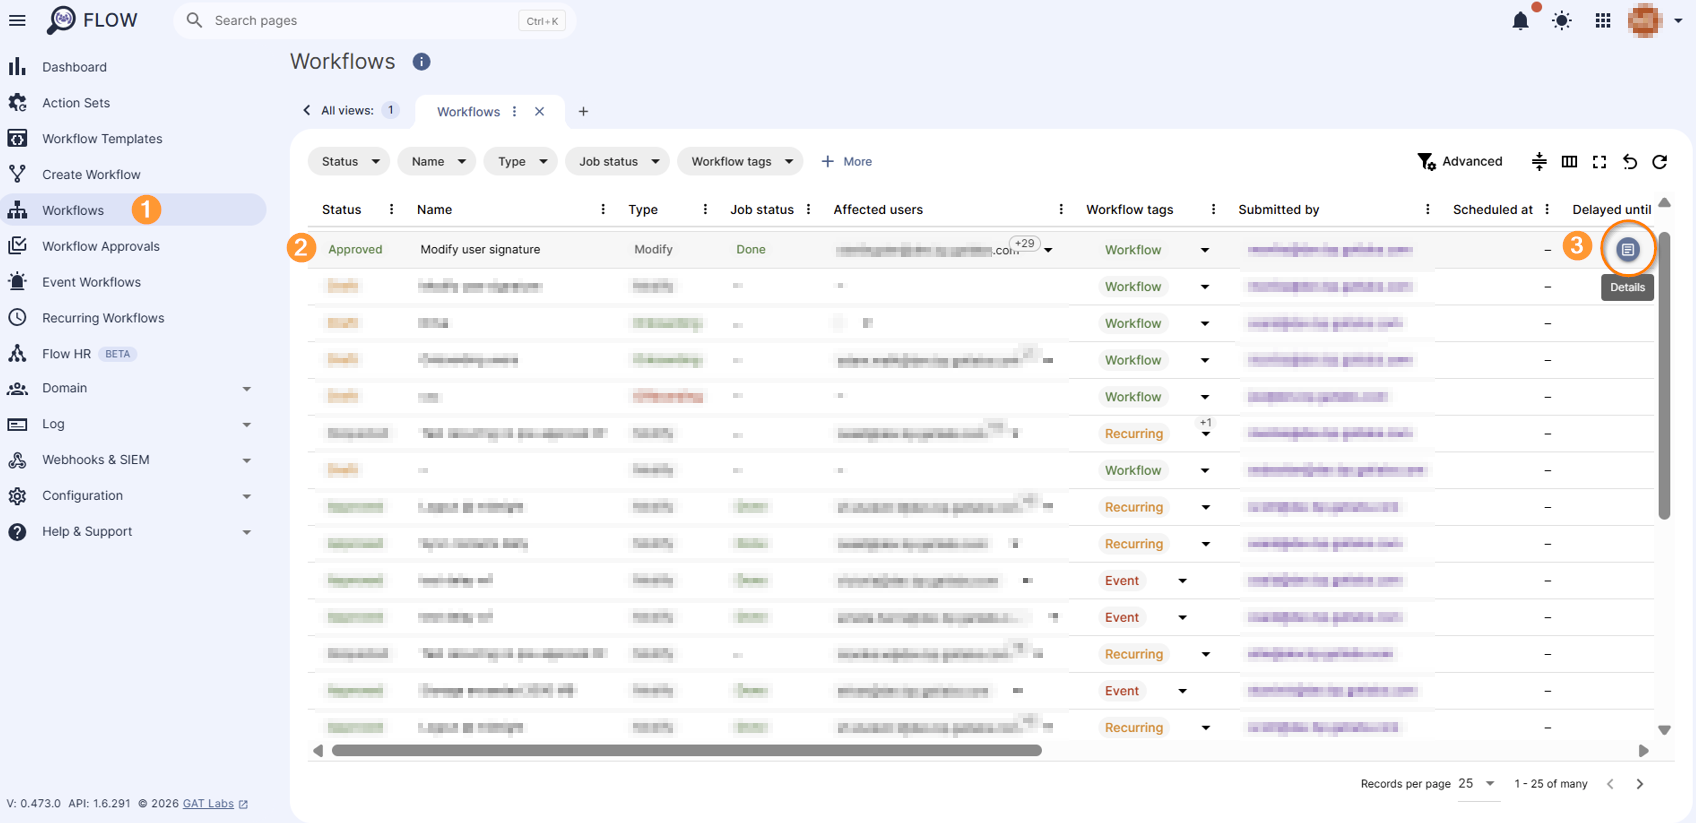Click the Done job status cell

click(x=751, y=249)
